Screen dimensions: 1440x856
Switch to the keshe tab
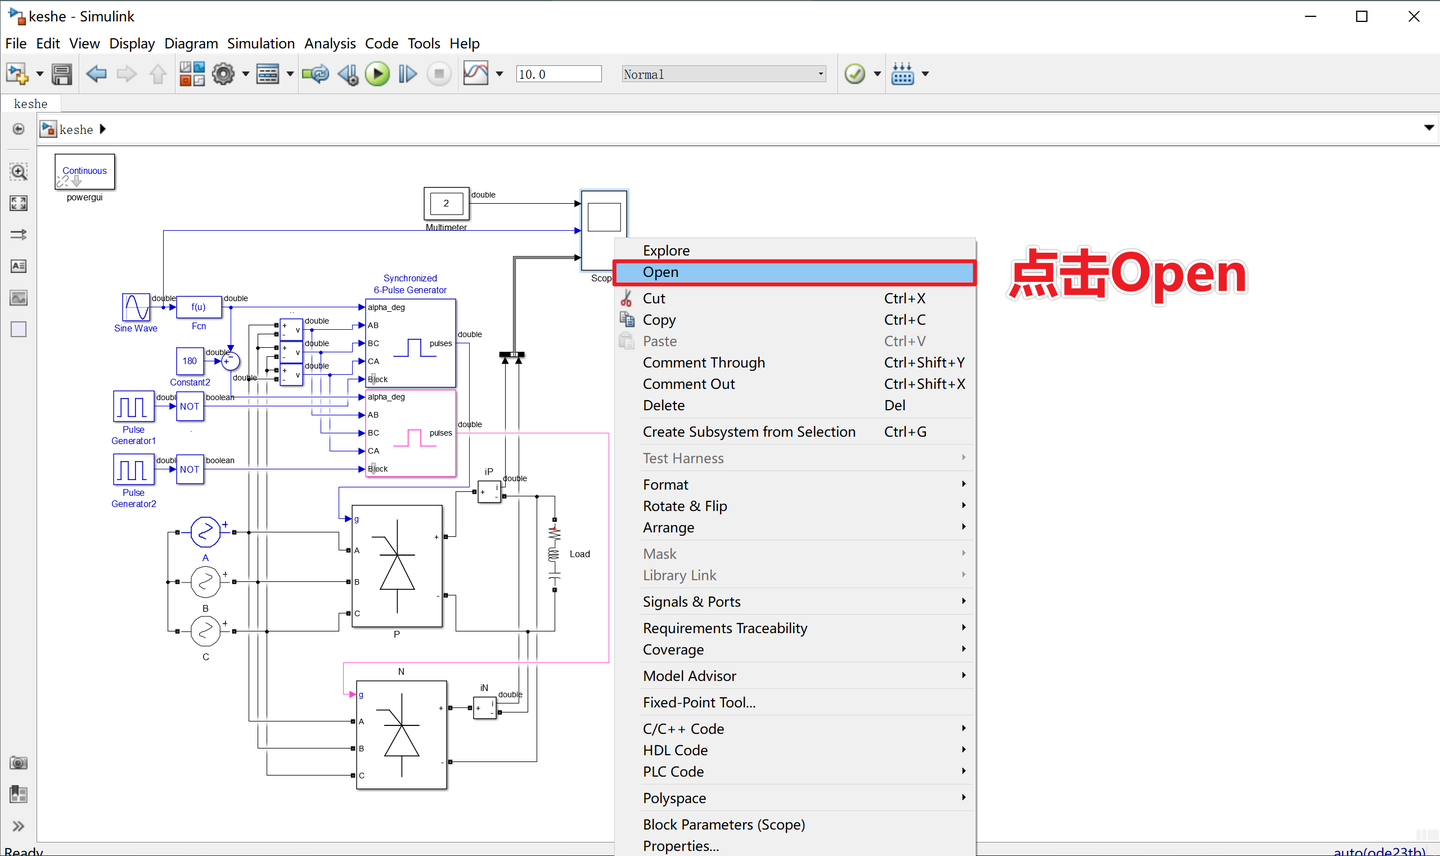point(30,103)
